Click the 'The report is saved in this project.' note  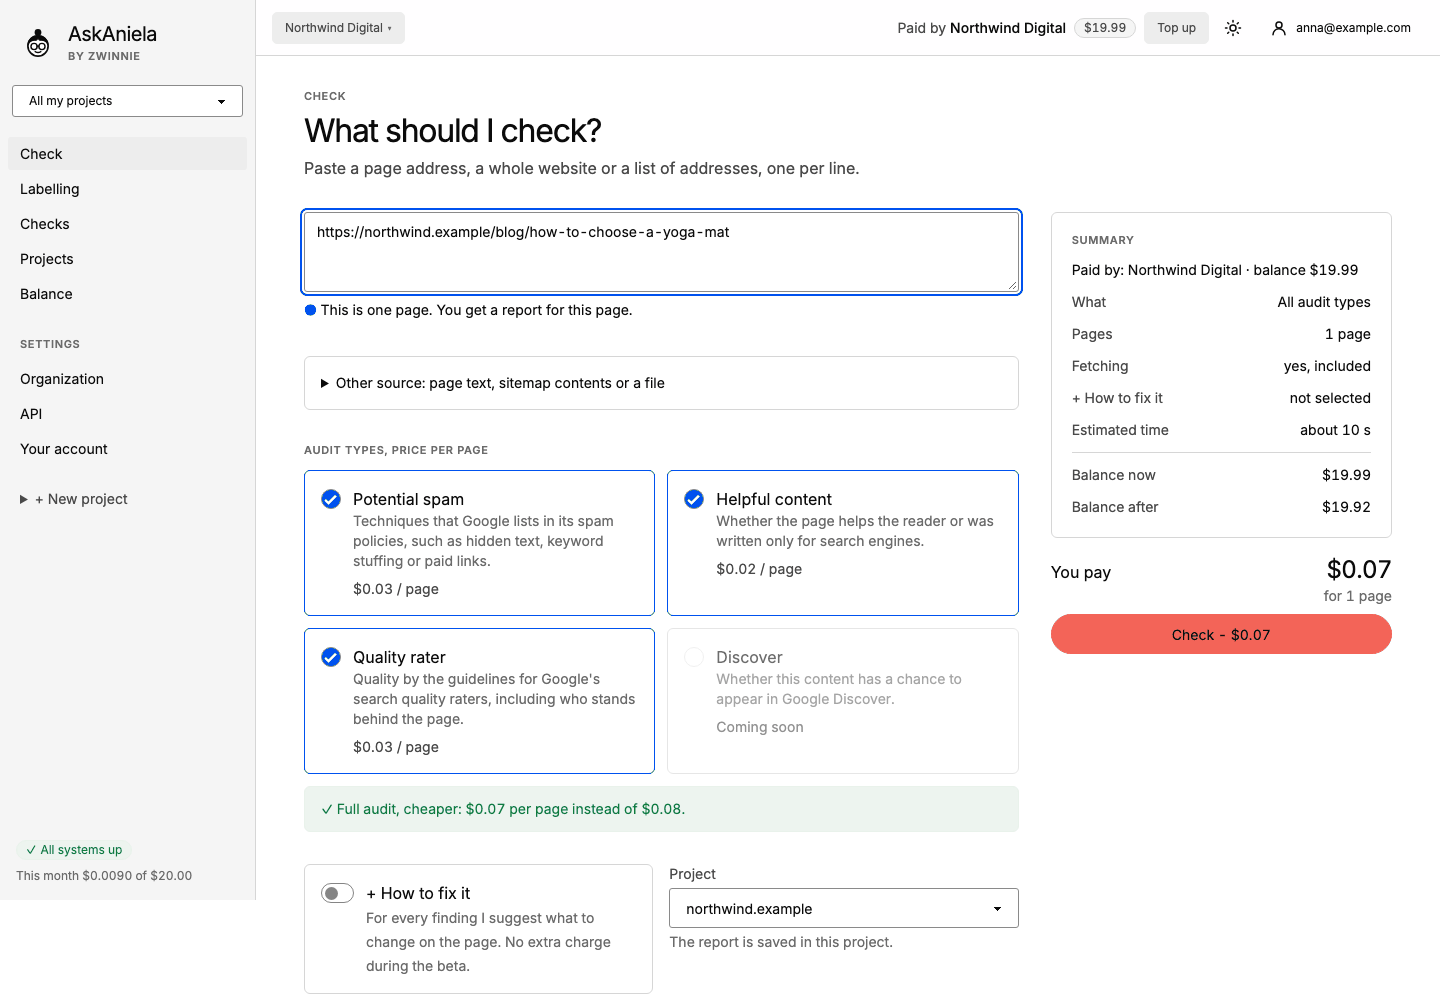click(x=781, y=942)
